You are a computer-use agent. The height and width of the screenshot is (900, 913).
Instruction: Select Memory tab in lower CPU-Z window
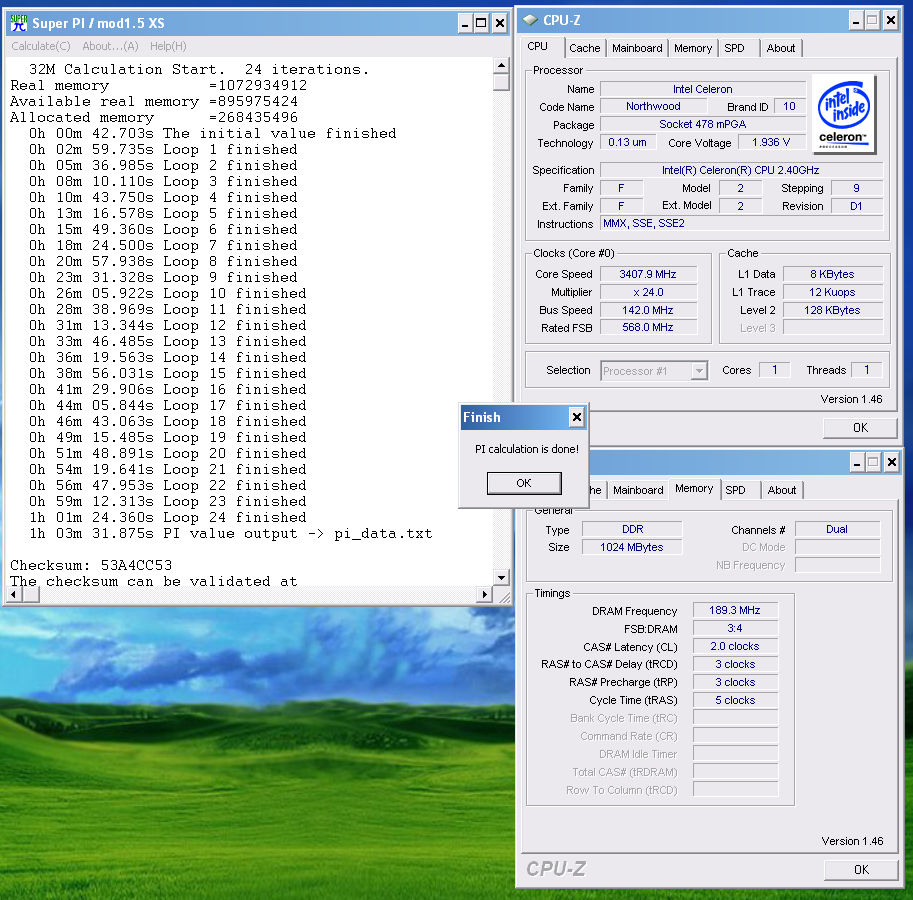pyautogui.click(x=694, y=488)
